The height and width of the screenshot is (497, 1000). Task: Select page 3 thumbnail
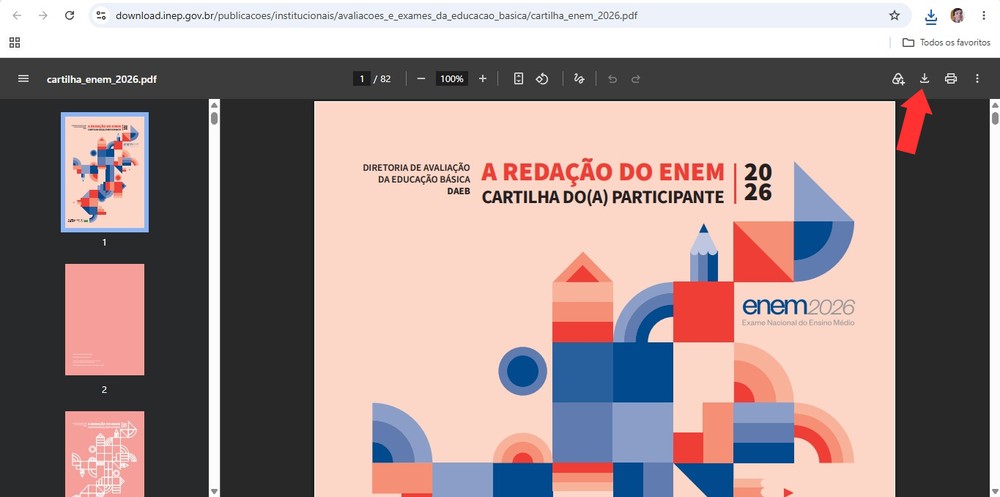[105, 454]
